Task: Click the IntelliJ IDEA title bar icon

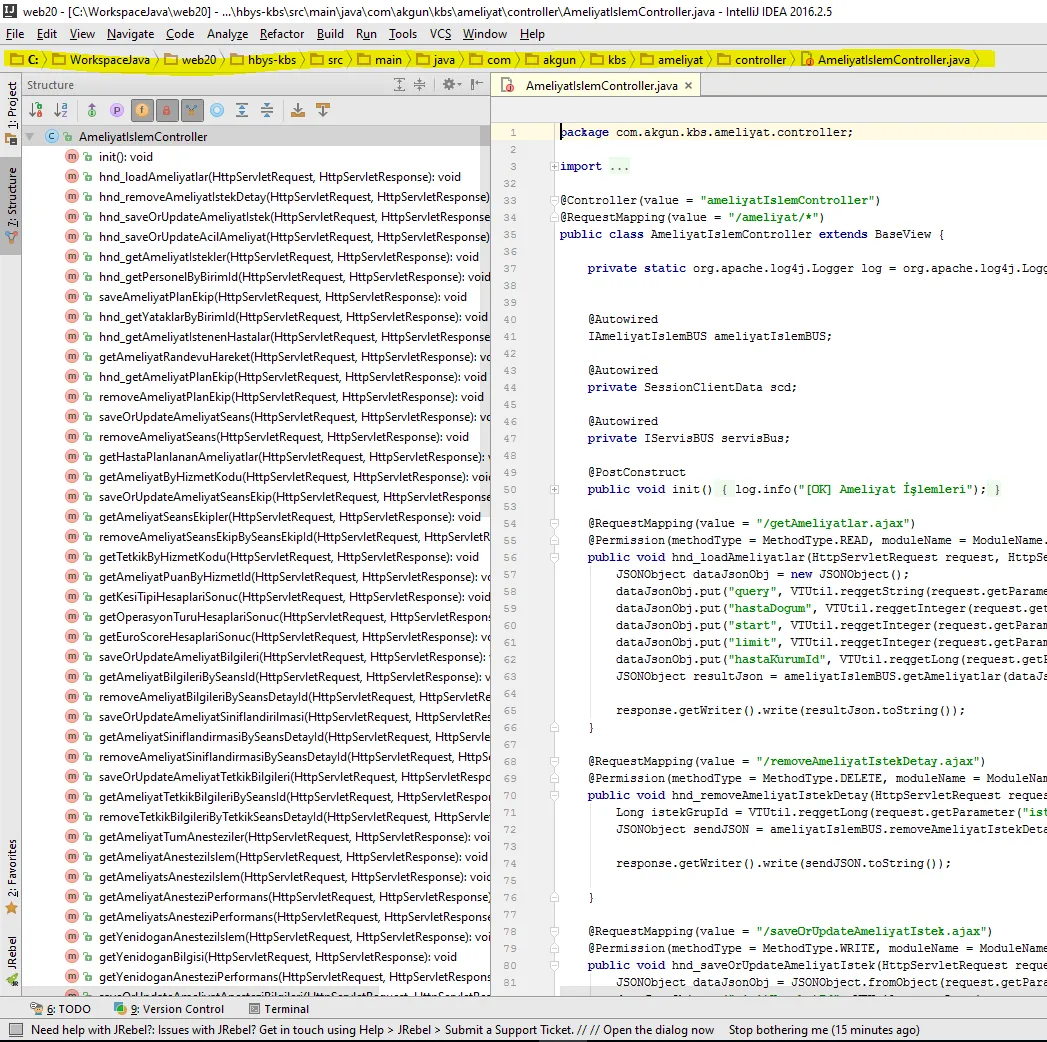Action: coord(10,11)
